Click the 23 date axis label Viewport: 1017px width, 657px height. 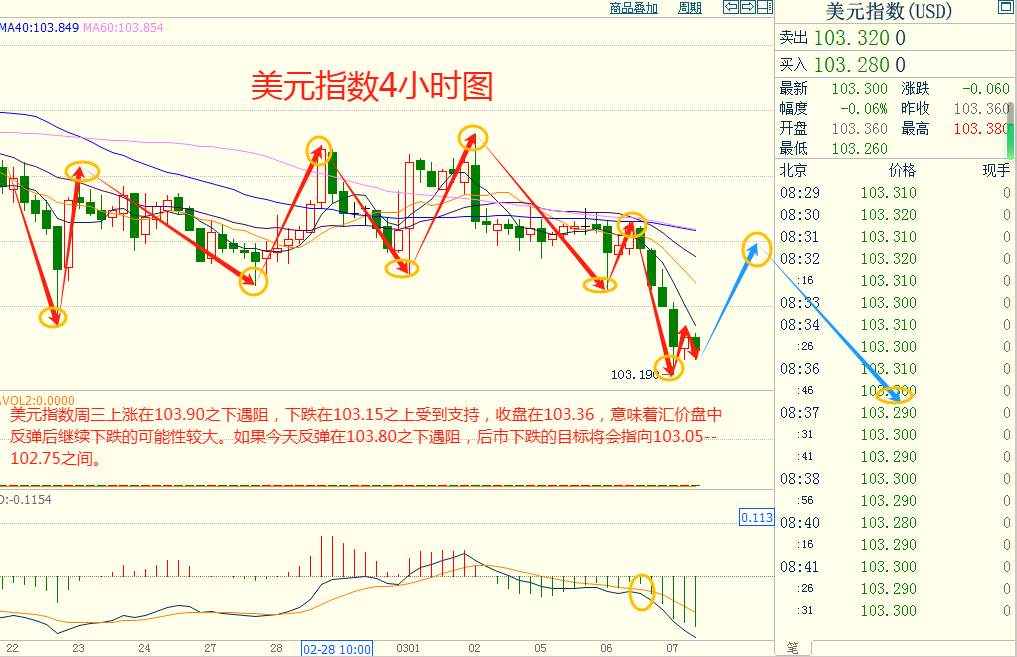78,648
